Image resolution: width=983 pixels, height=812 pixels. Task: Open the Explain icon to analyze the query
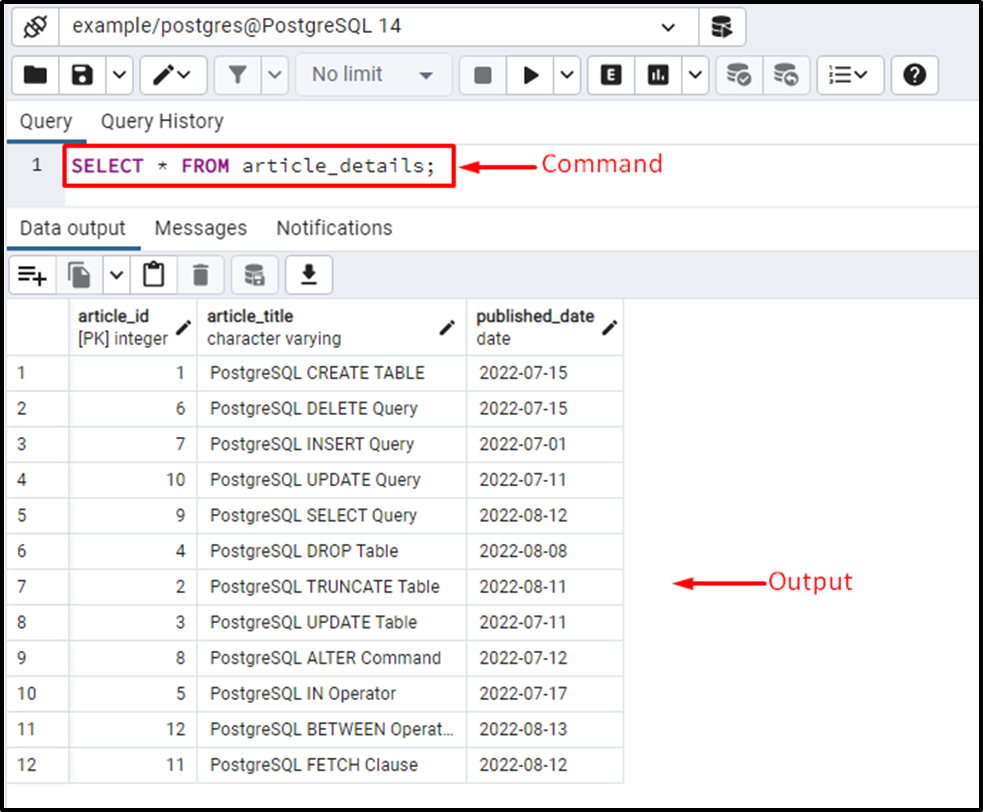point(610,75)
